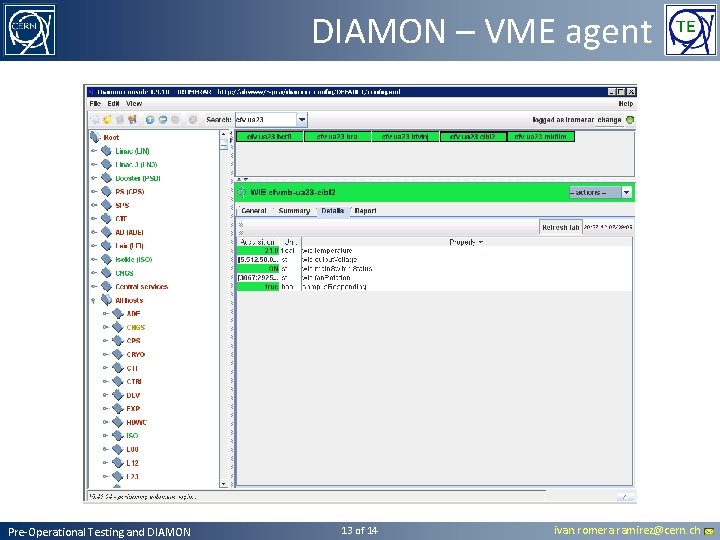
Task: Select the HDWC host group label
Action: (136, 422)
